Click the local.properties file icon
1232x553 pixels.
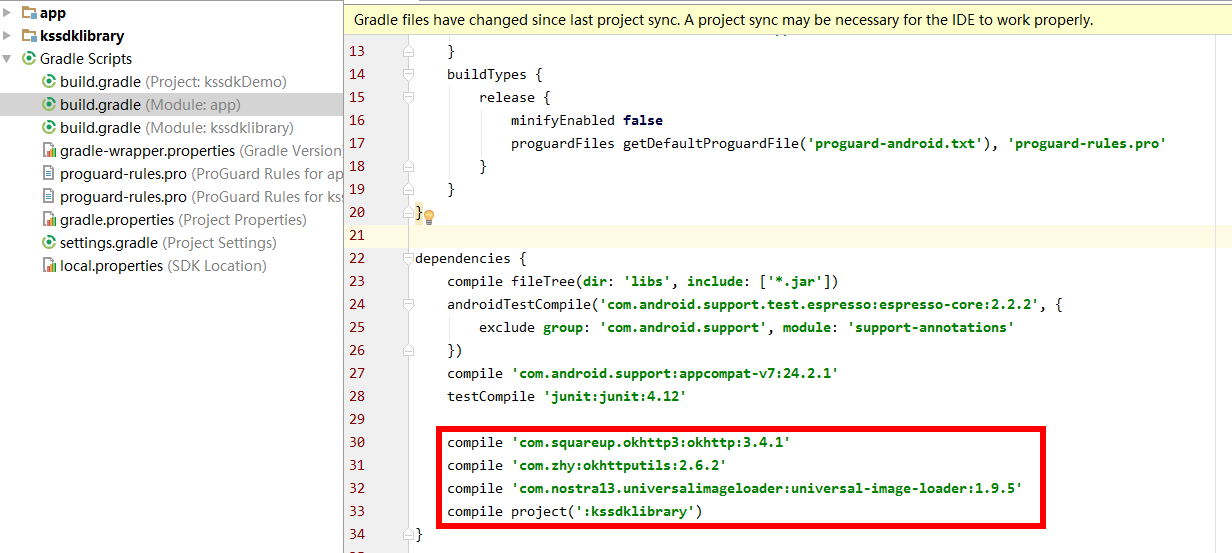point(49,266)
